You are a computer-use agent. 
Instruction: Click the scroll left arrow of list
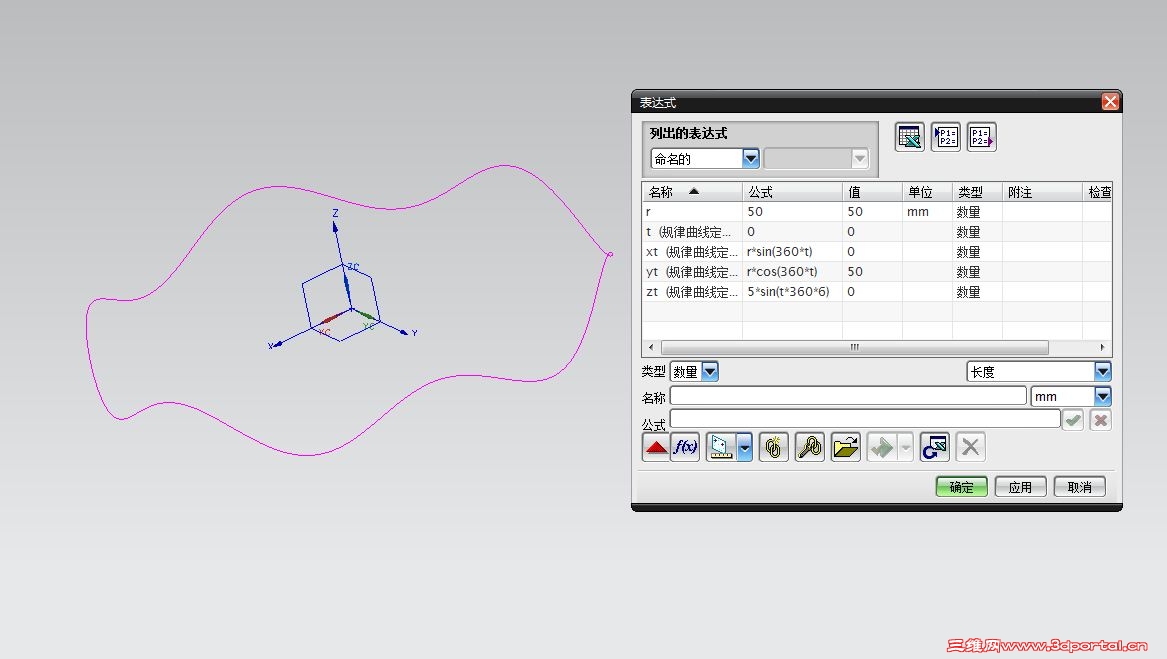coord(651,347)
